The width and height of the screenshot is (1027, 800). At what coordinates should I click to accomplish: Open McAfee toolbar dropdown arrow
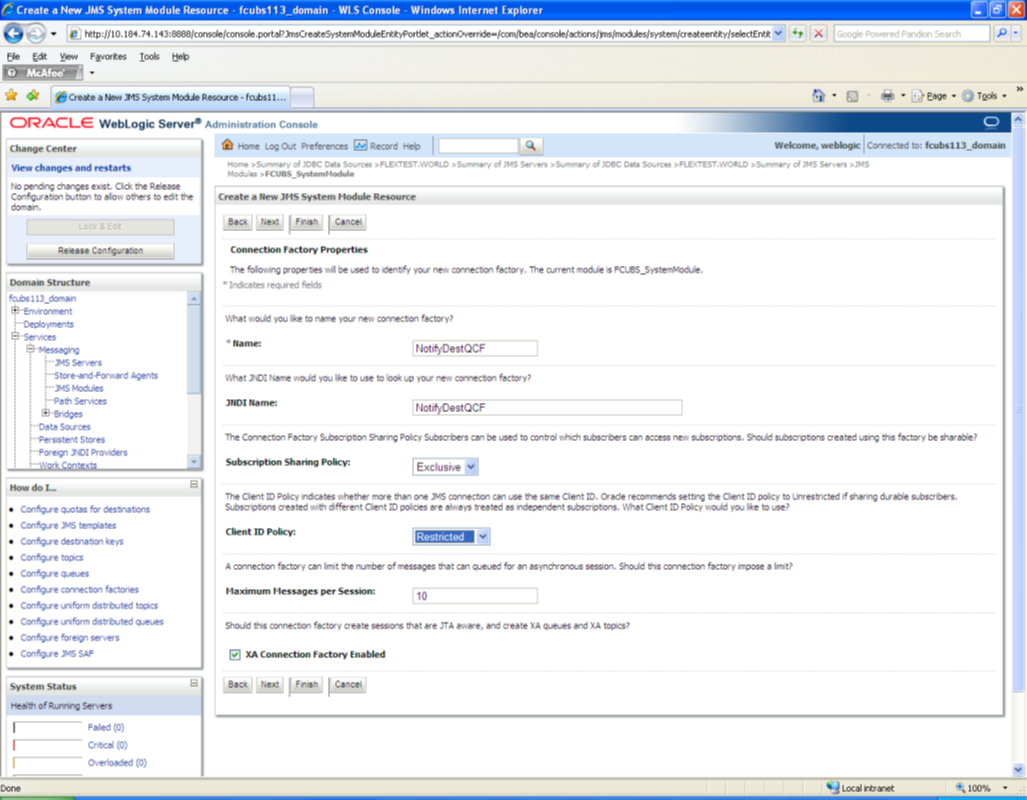[92, 73]
